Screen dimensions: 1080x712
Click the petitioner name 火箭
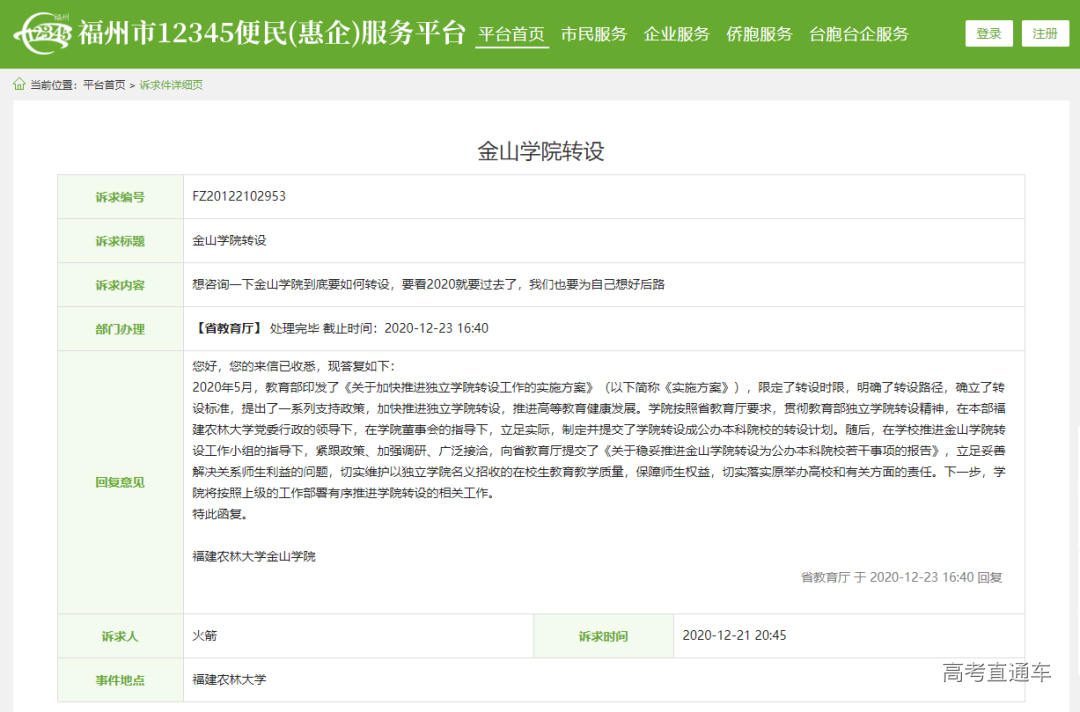197,635
